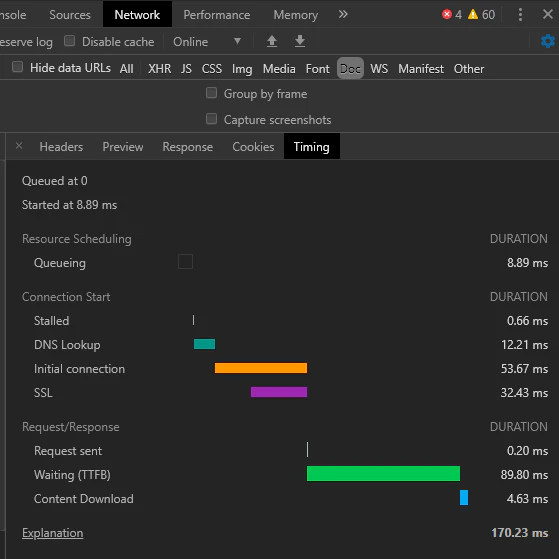Toggle the Disable cache checkbox

tap(70, 41)
